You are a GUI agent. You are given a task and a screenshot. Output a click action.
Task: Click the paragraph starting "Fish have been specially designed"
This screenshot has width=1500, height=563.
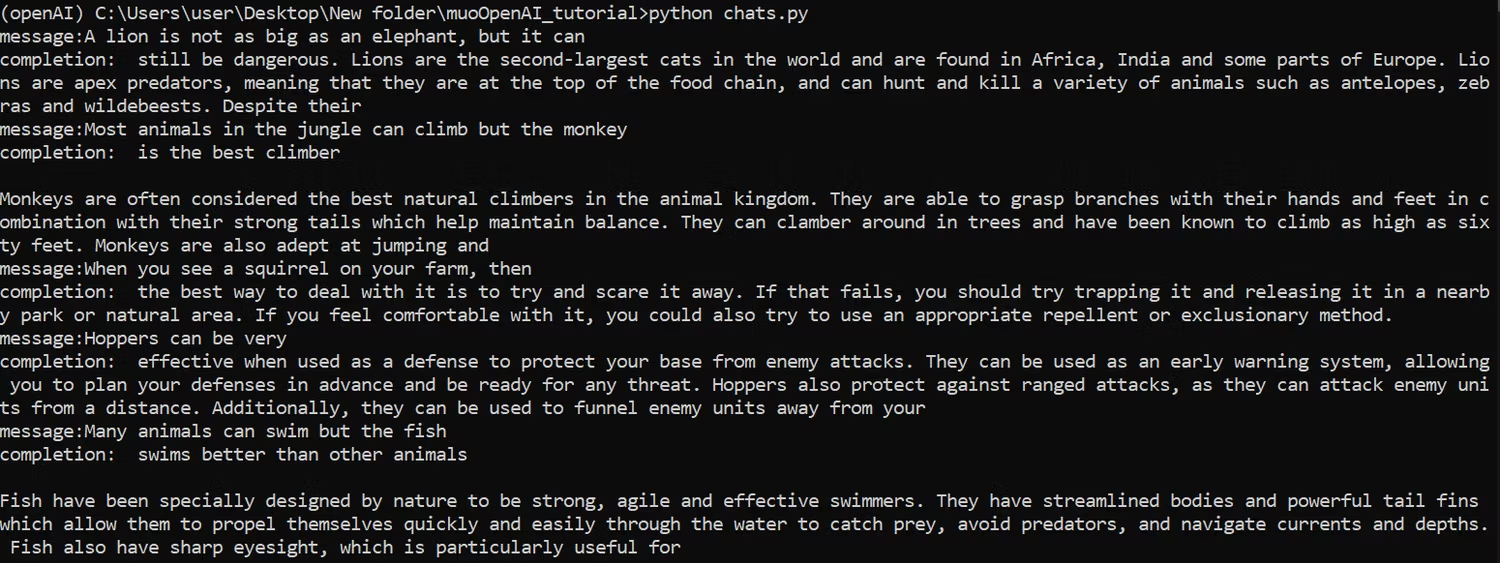point(745,524)
